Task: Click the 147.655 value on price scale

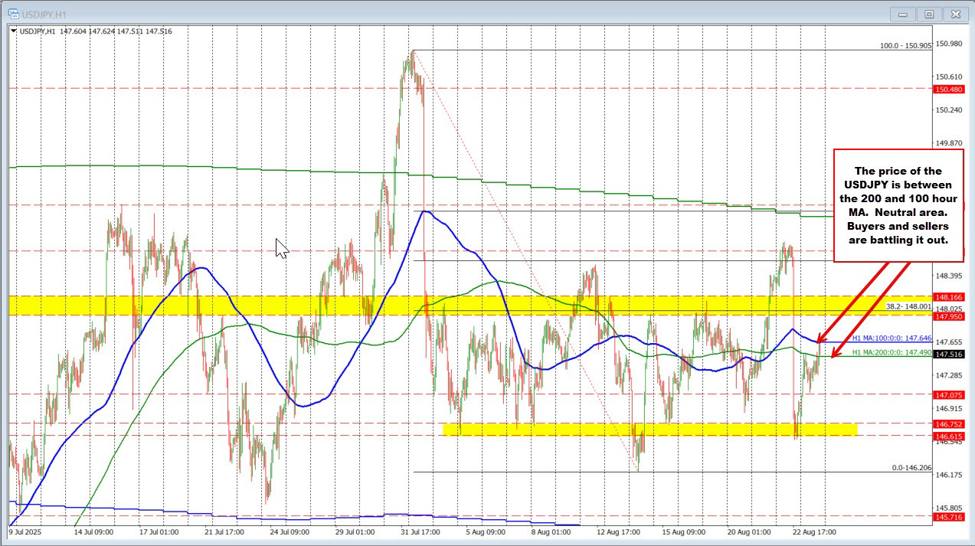Action: coord(949,342)
